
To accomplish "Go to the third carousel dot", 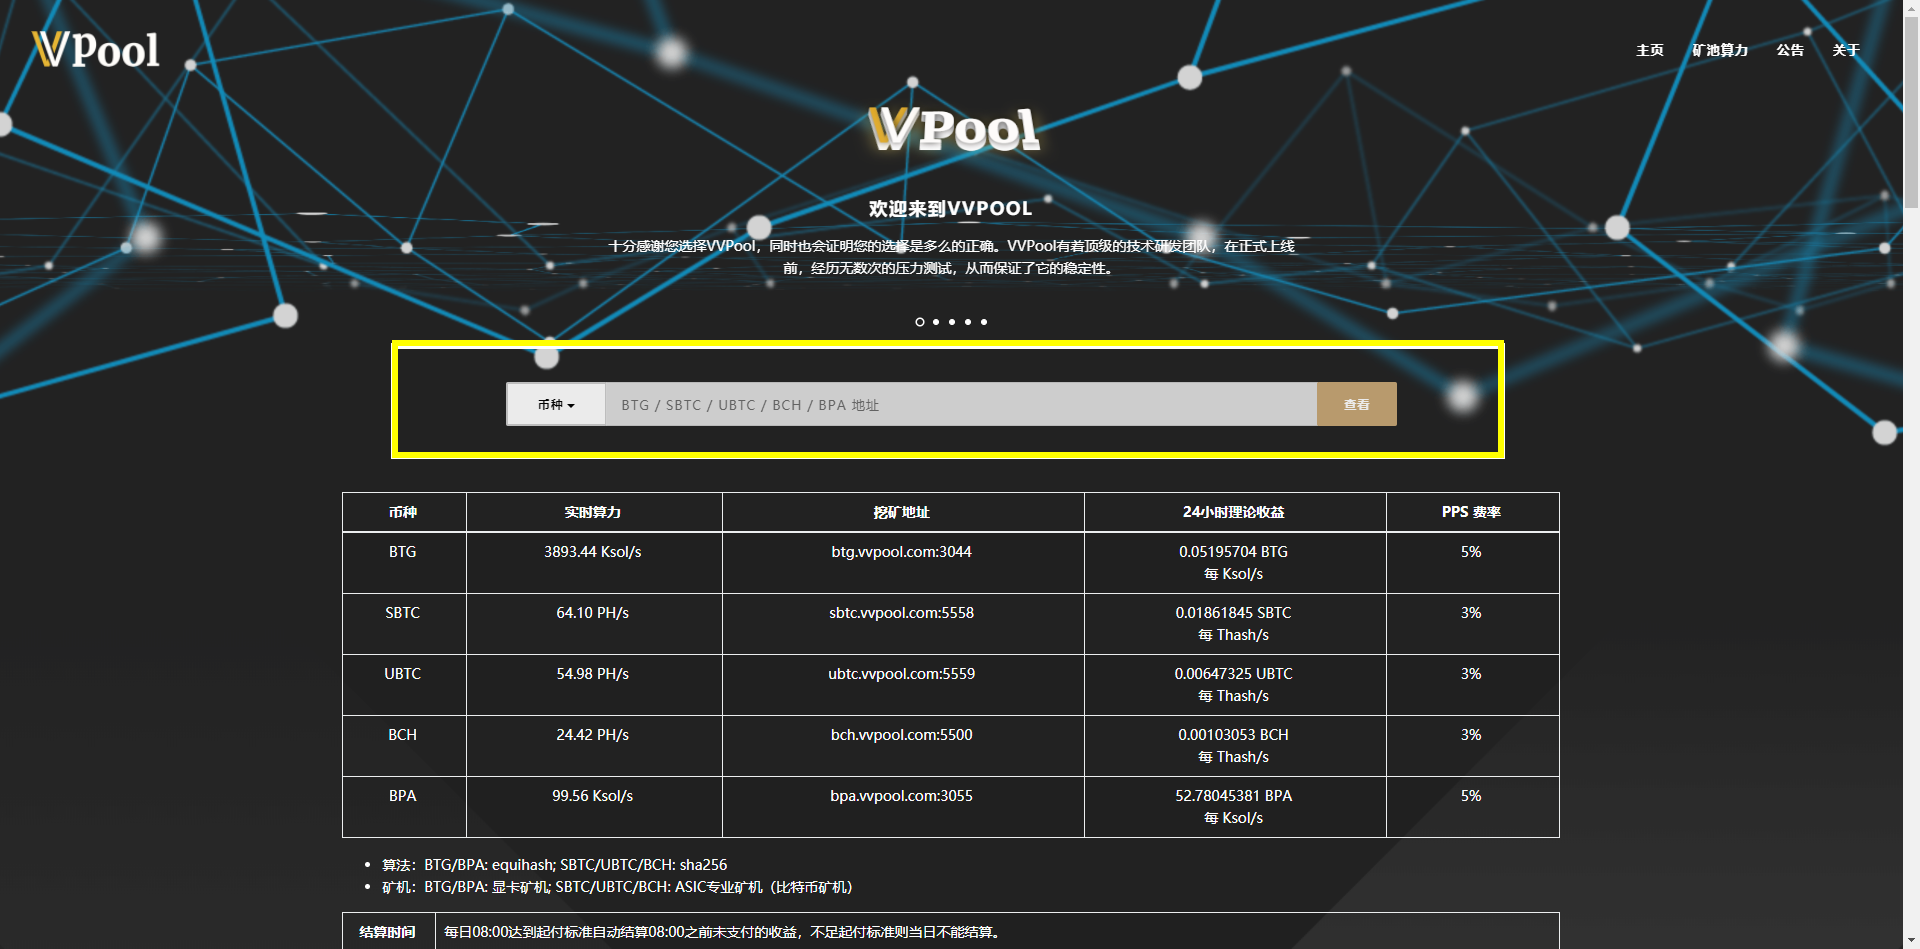I will tap(952, 322).
